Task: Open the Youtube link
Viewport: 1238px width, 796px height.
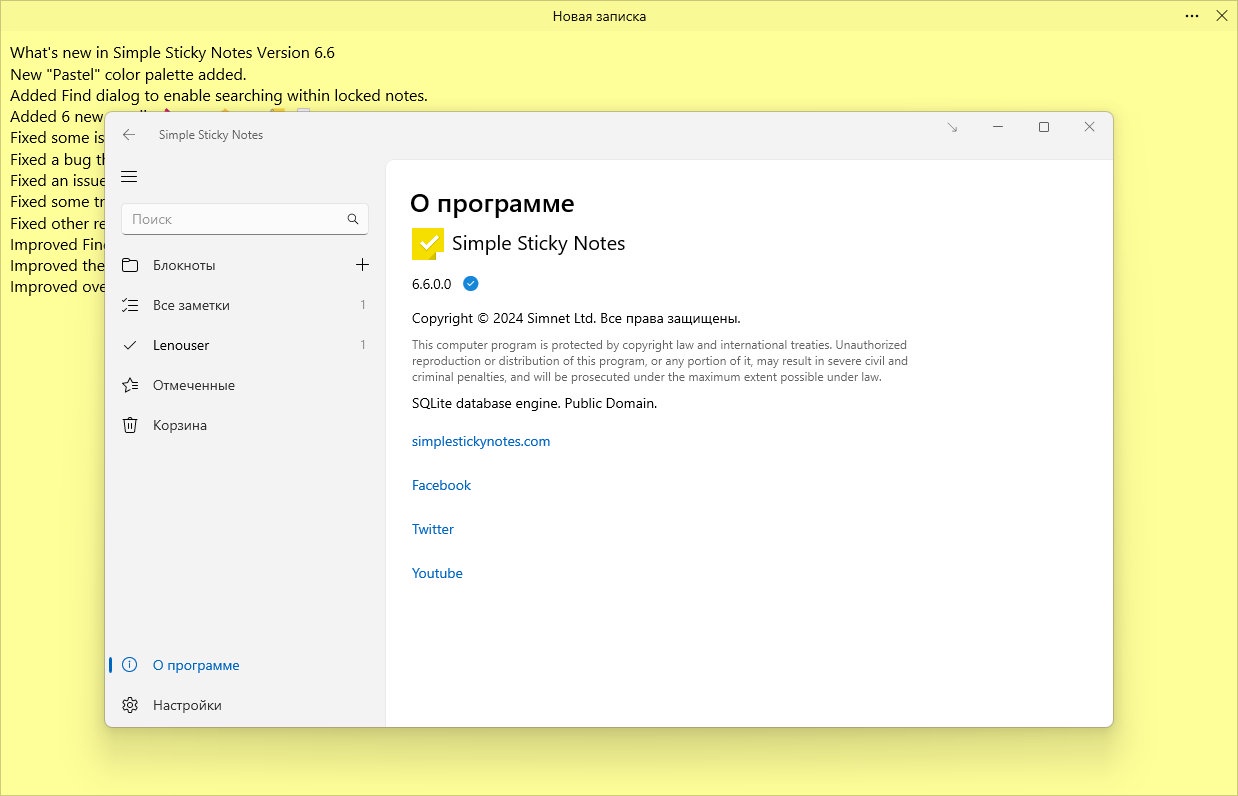Action: (437, 573)
